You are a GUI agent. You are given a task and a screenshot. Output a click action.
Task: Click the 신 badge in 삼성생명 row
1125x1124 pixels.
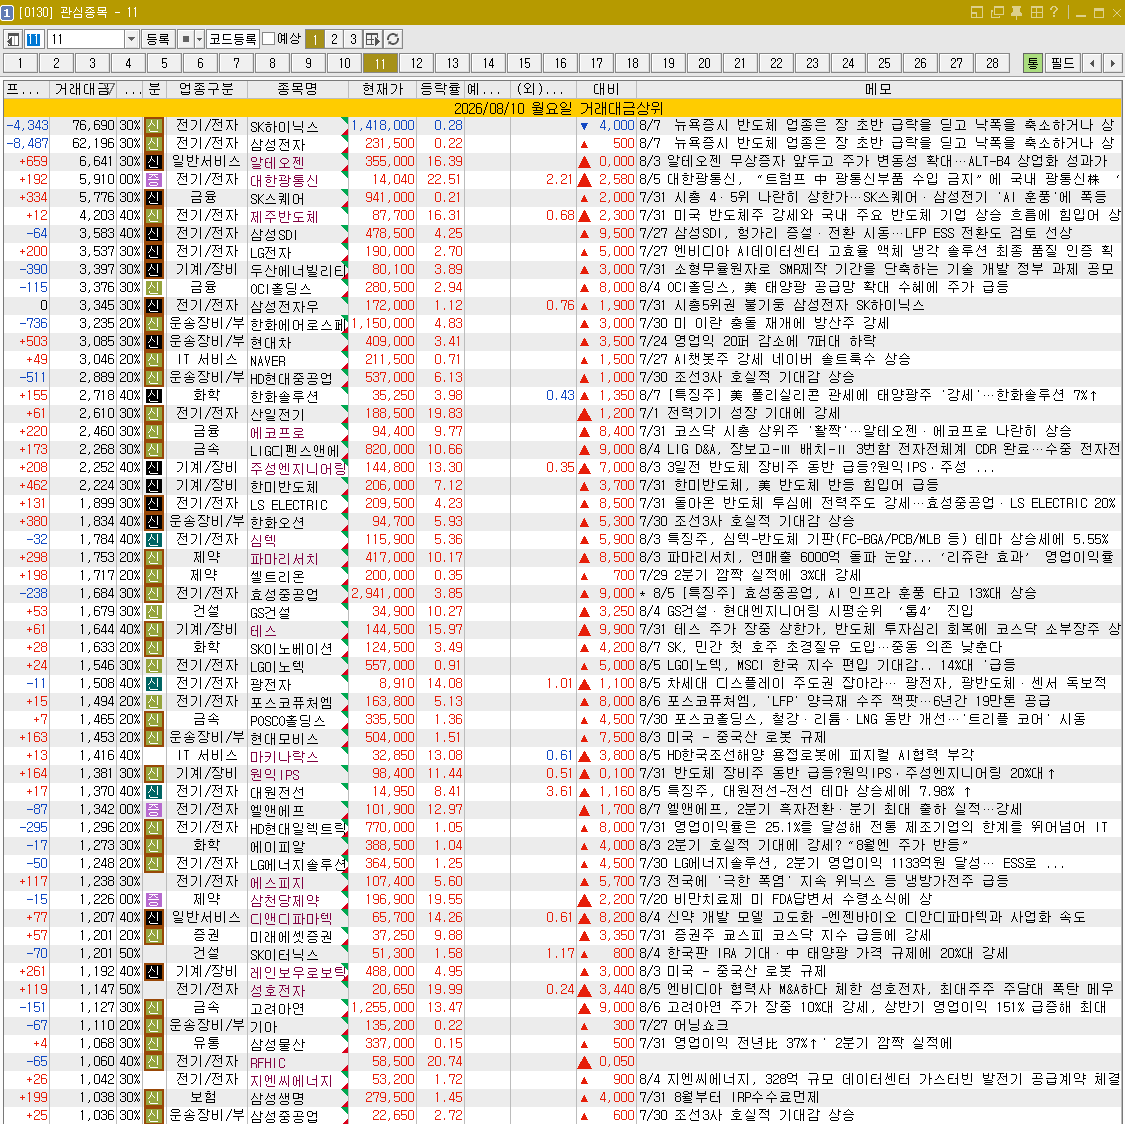pos(154,1097)
